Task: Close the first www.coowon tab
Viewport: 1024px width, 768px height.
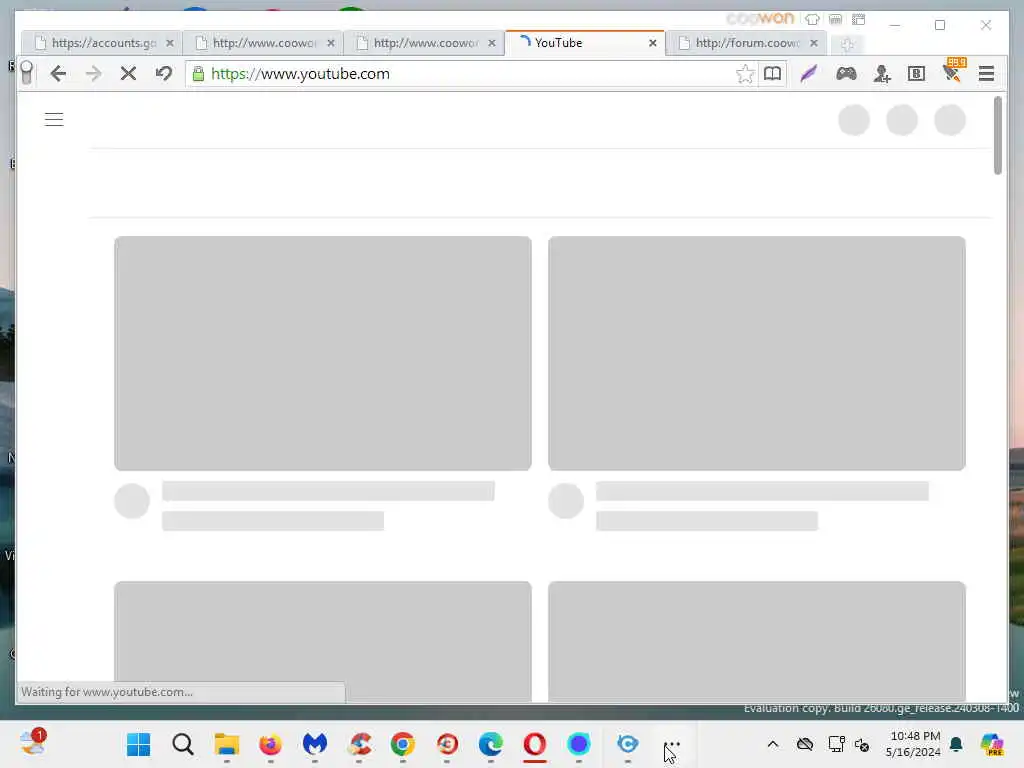Action: [331, 43]
